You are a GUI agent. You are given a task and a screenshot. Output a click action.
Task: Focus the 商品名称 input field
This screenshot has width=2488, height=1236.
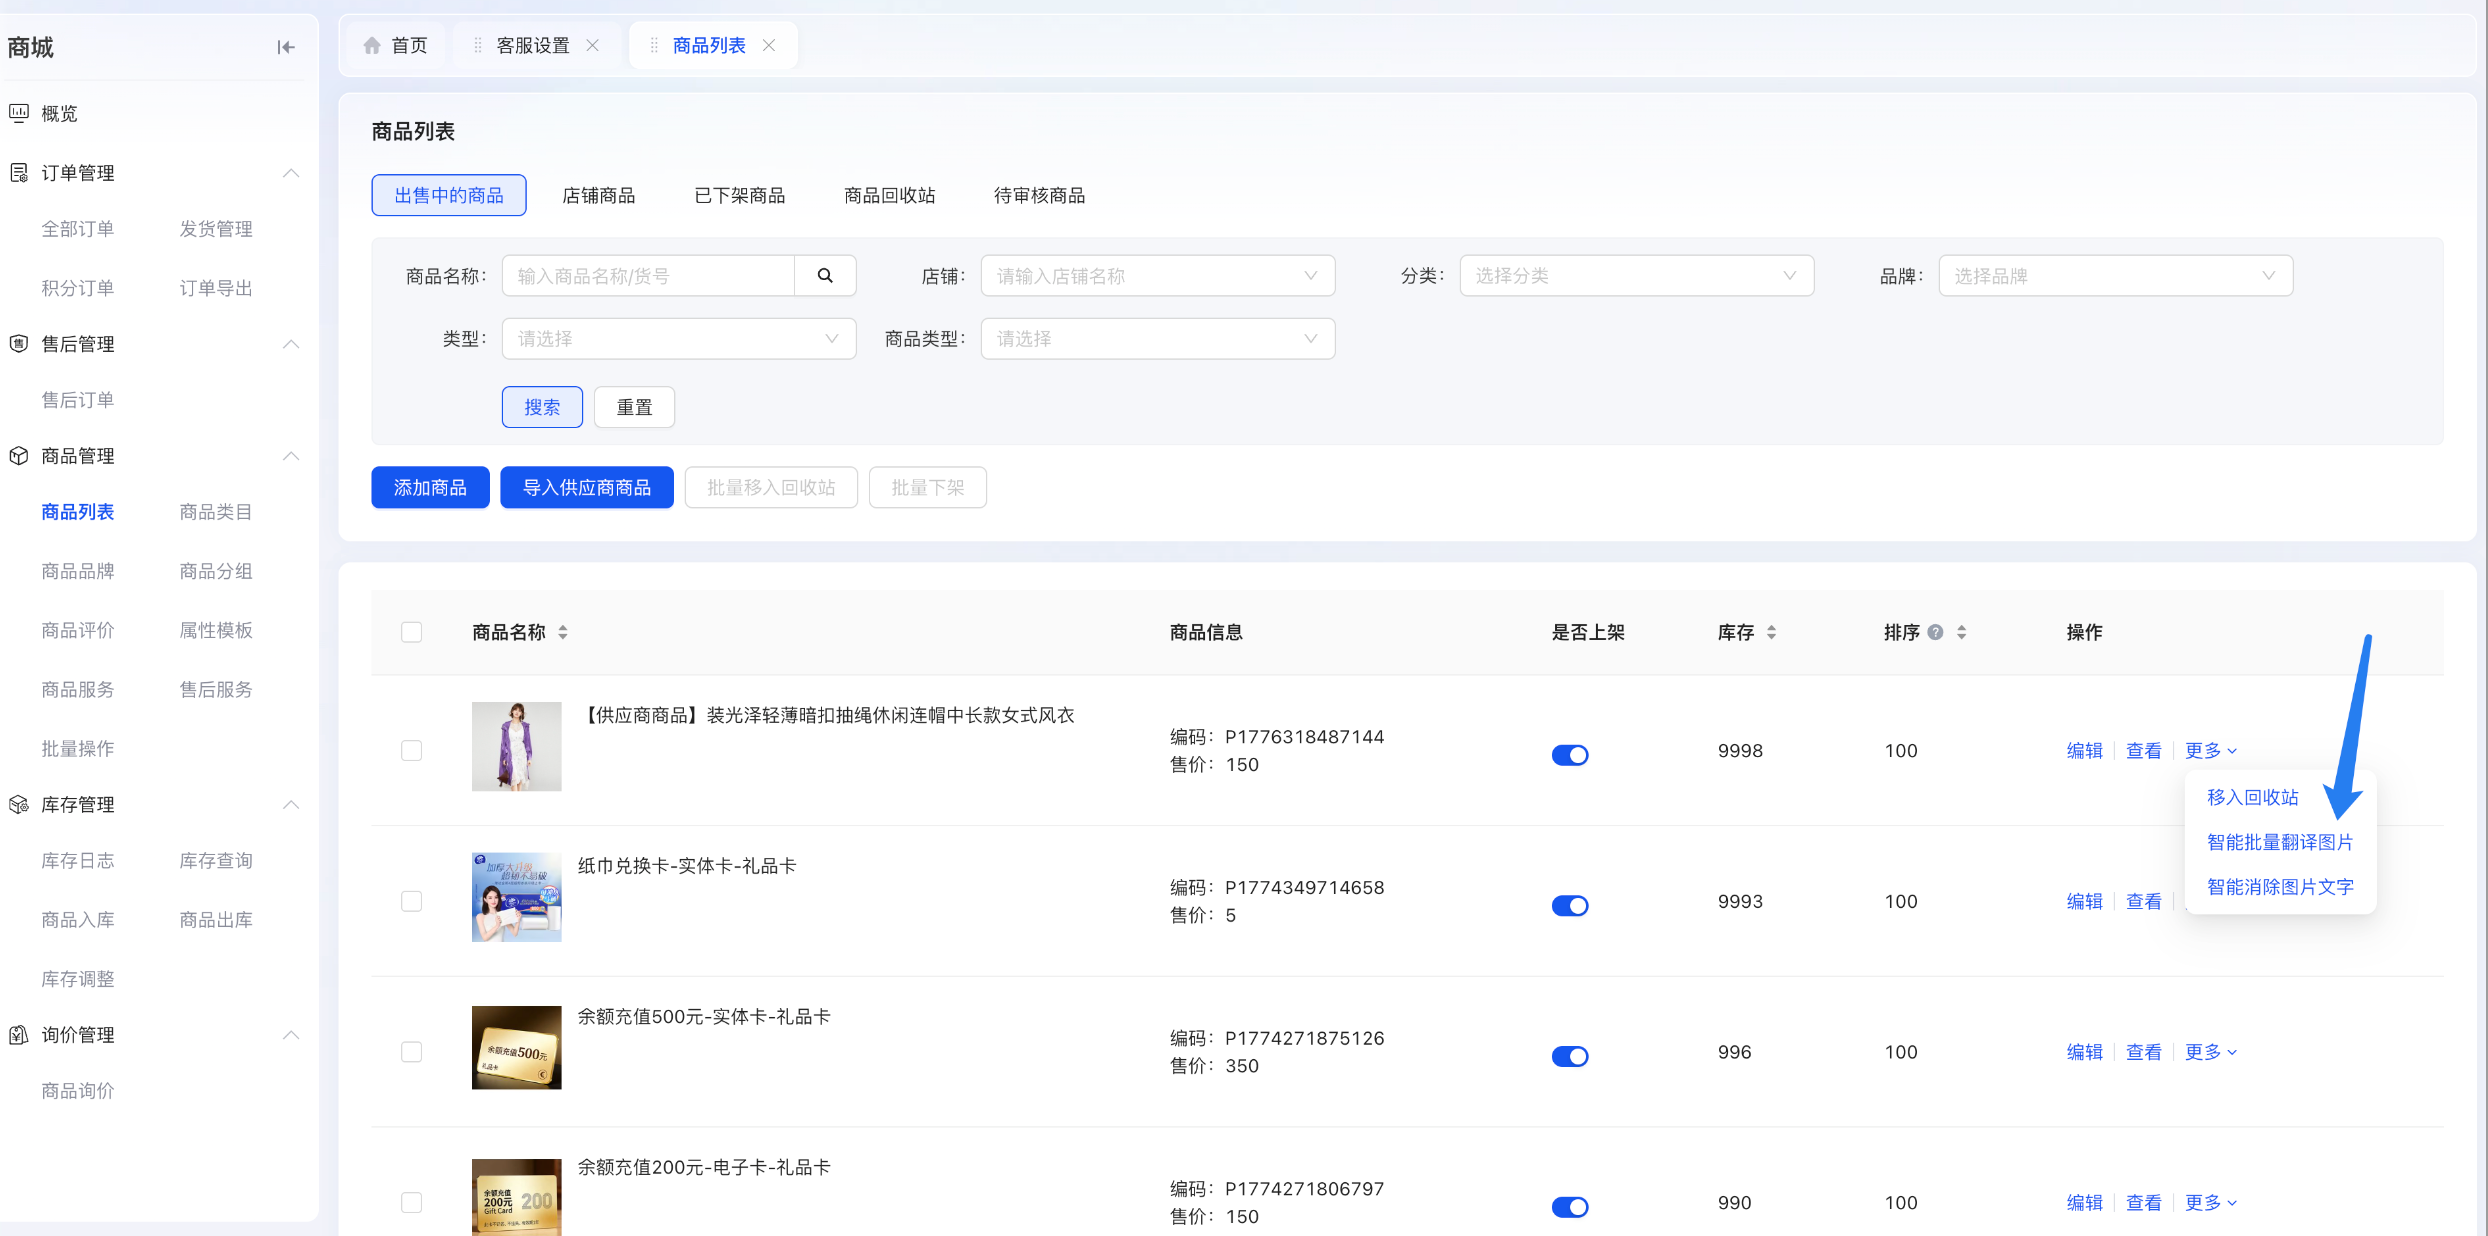tap(648, 276)
